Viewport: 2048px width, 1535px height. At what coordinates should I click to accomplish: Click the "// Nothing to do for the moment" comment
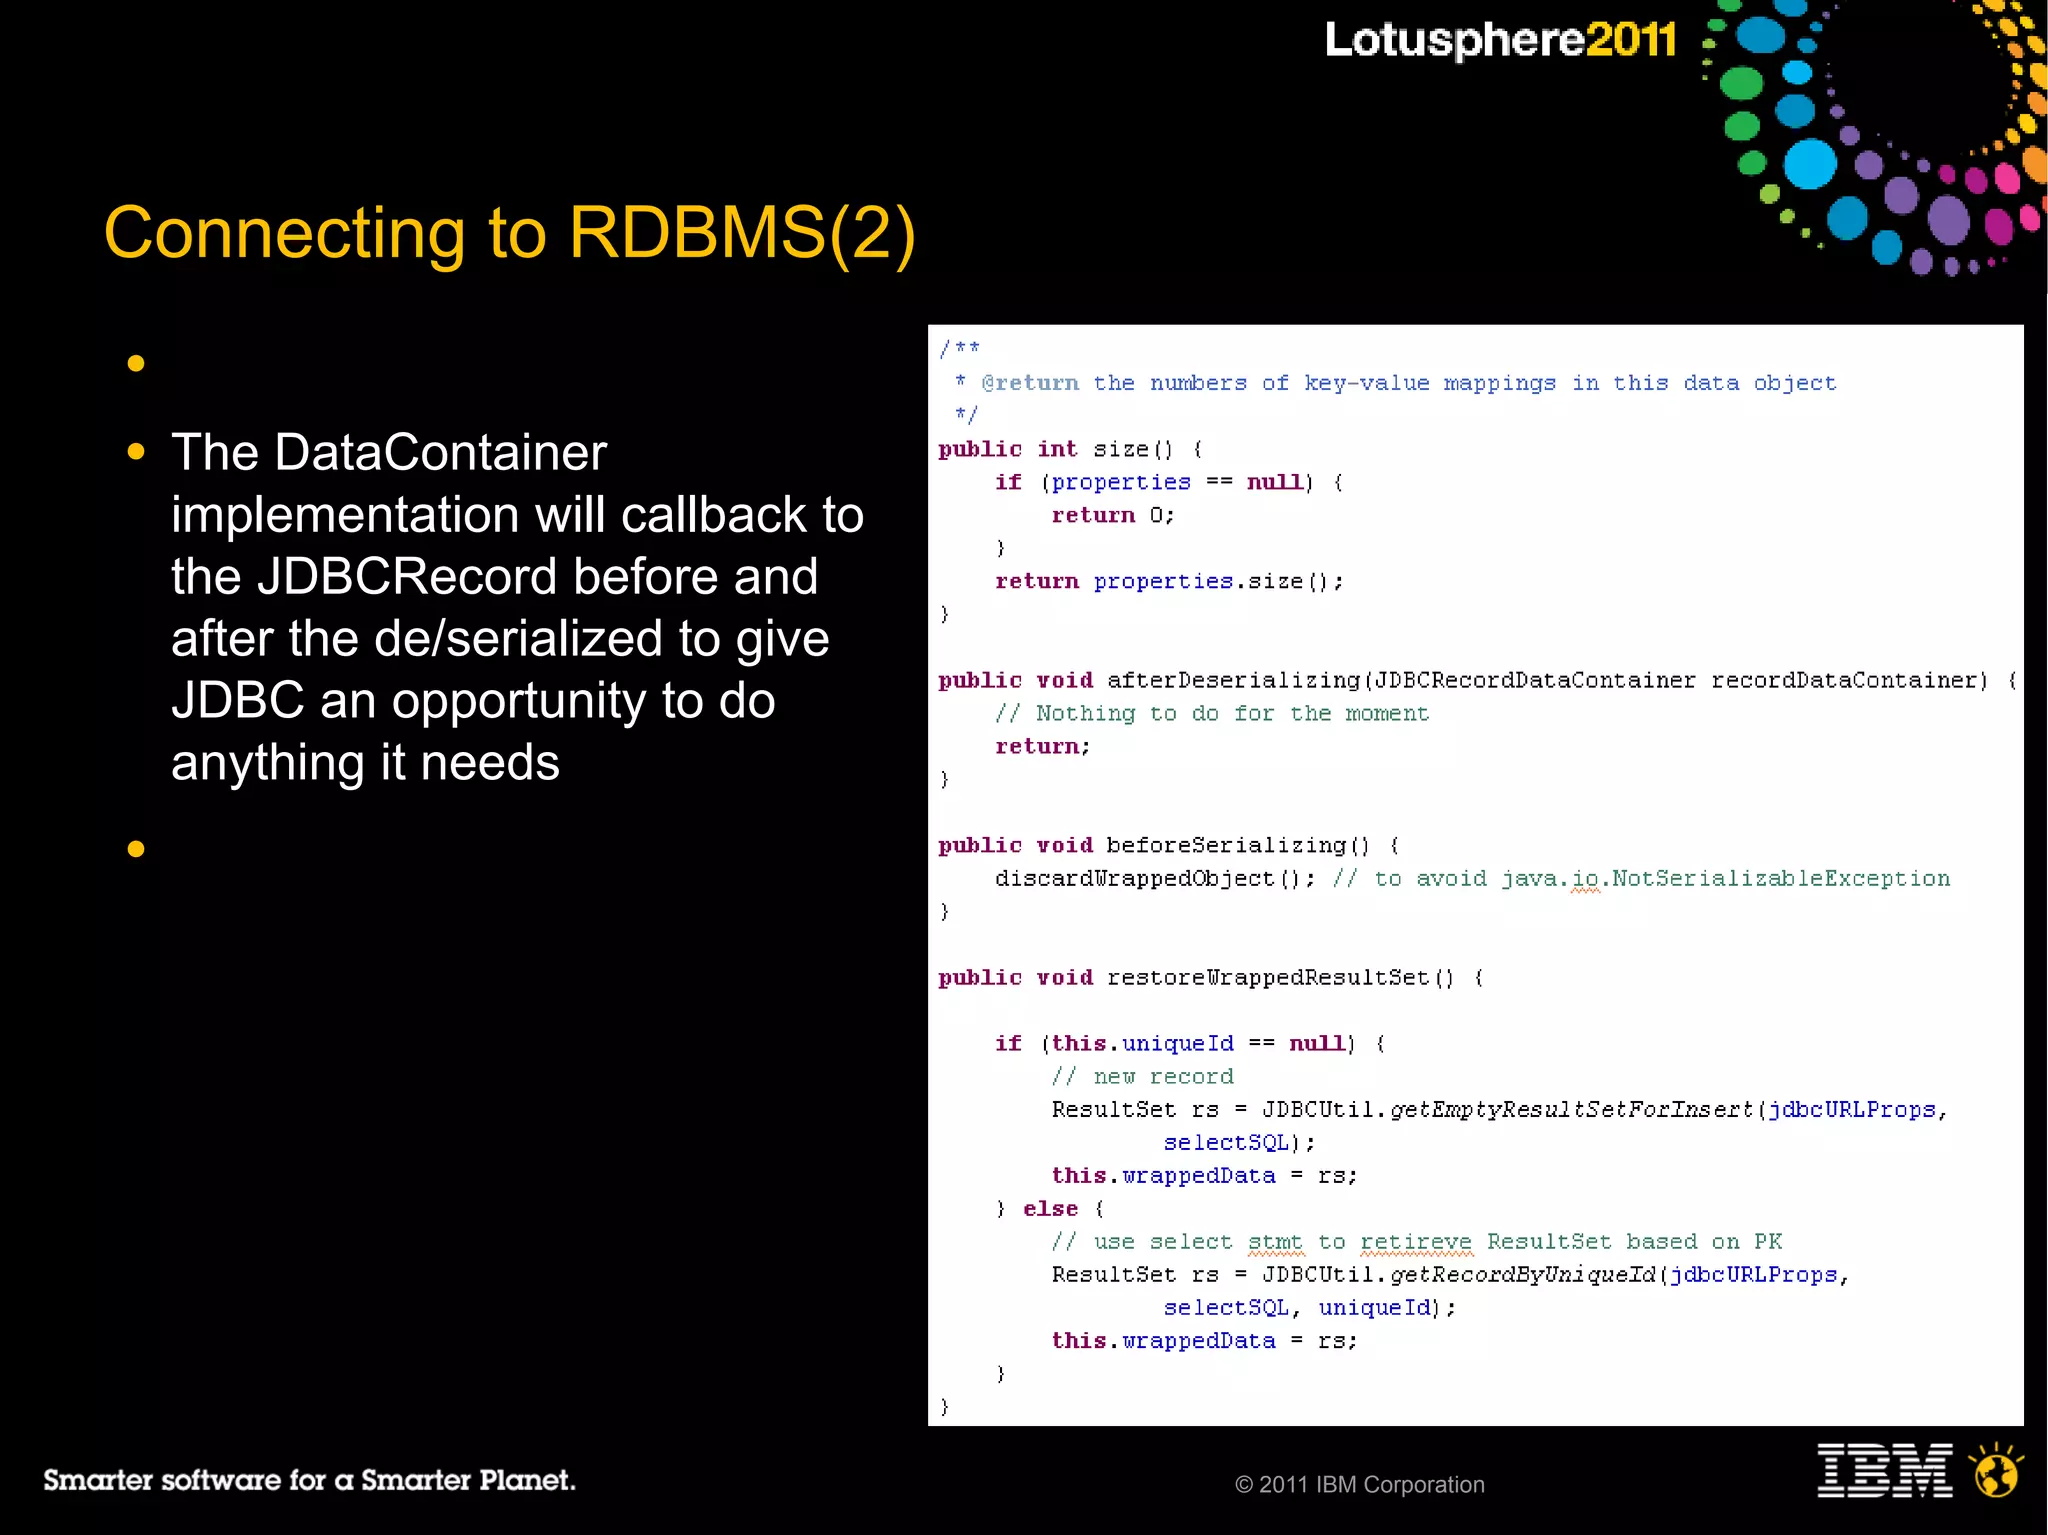point(1212,713)
